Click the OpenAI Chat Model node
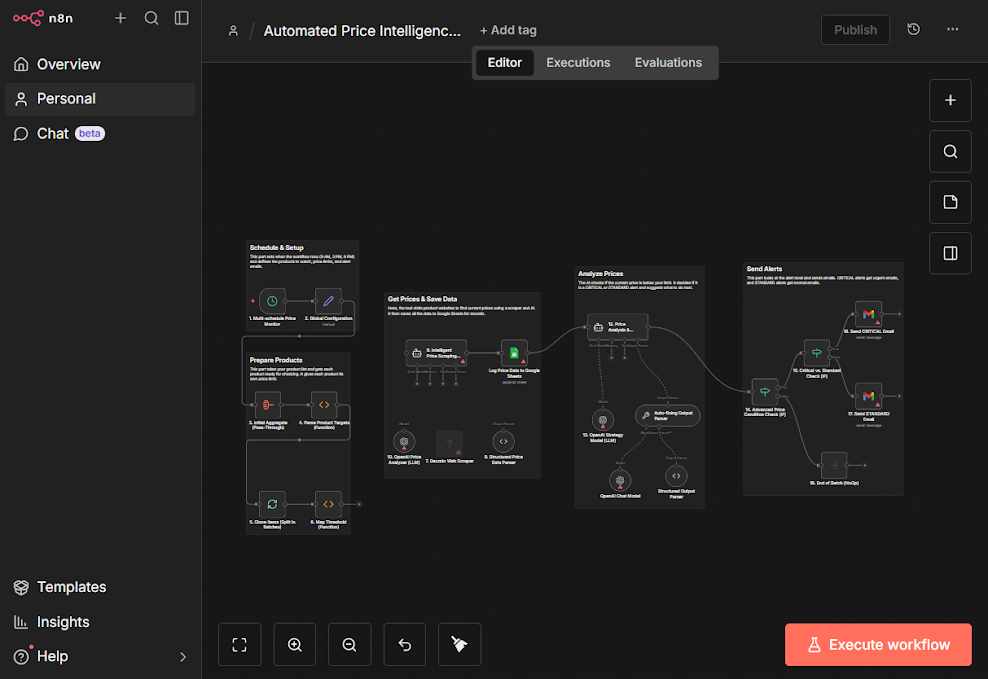 coord(620,478)
